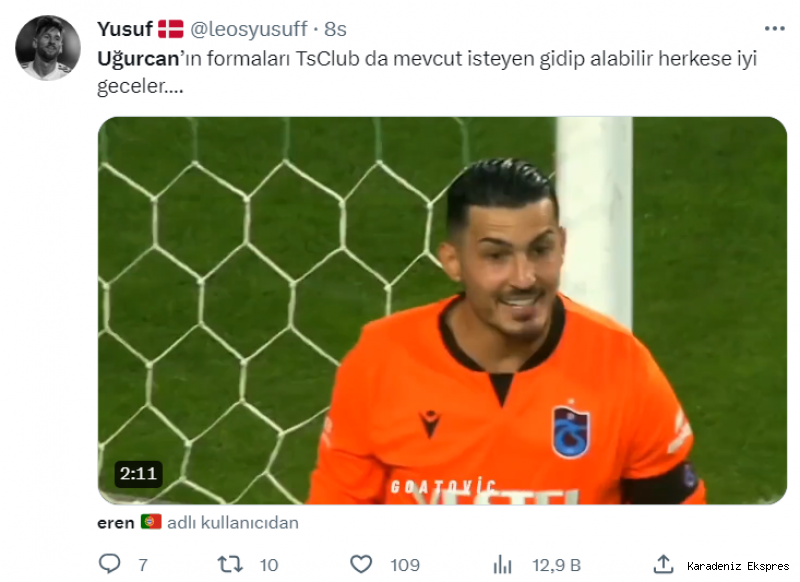Image resolution: width=800 pixels, height=582 pixels.
Task: Click the 12,9 B views count
Action: pos(557,565)
